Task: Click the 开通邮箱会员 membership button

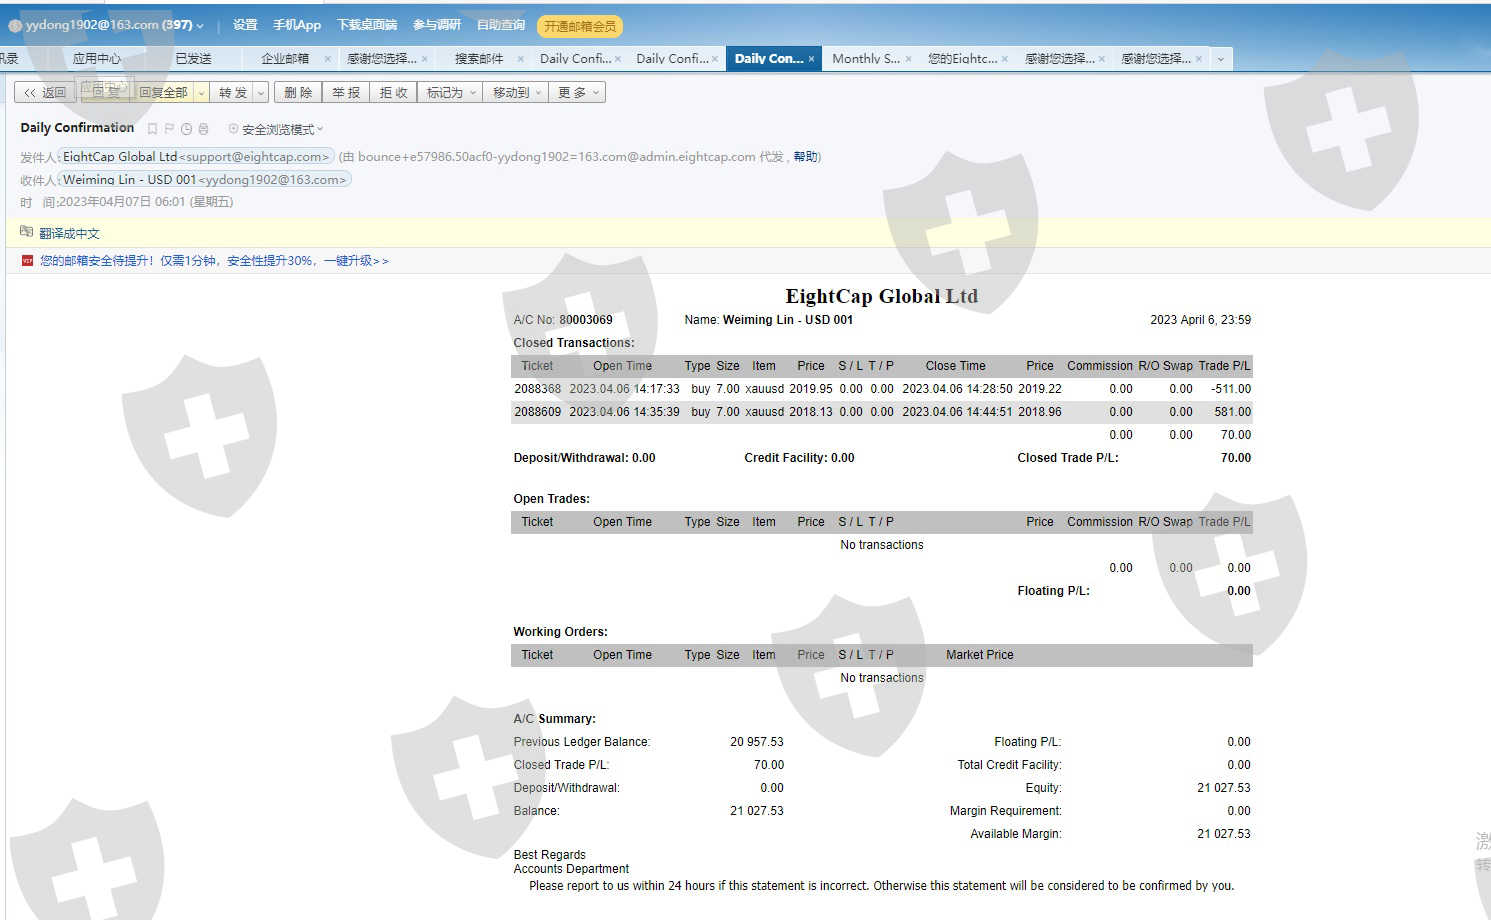Action: point(580,26)
